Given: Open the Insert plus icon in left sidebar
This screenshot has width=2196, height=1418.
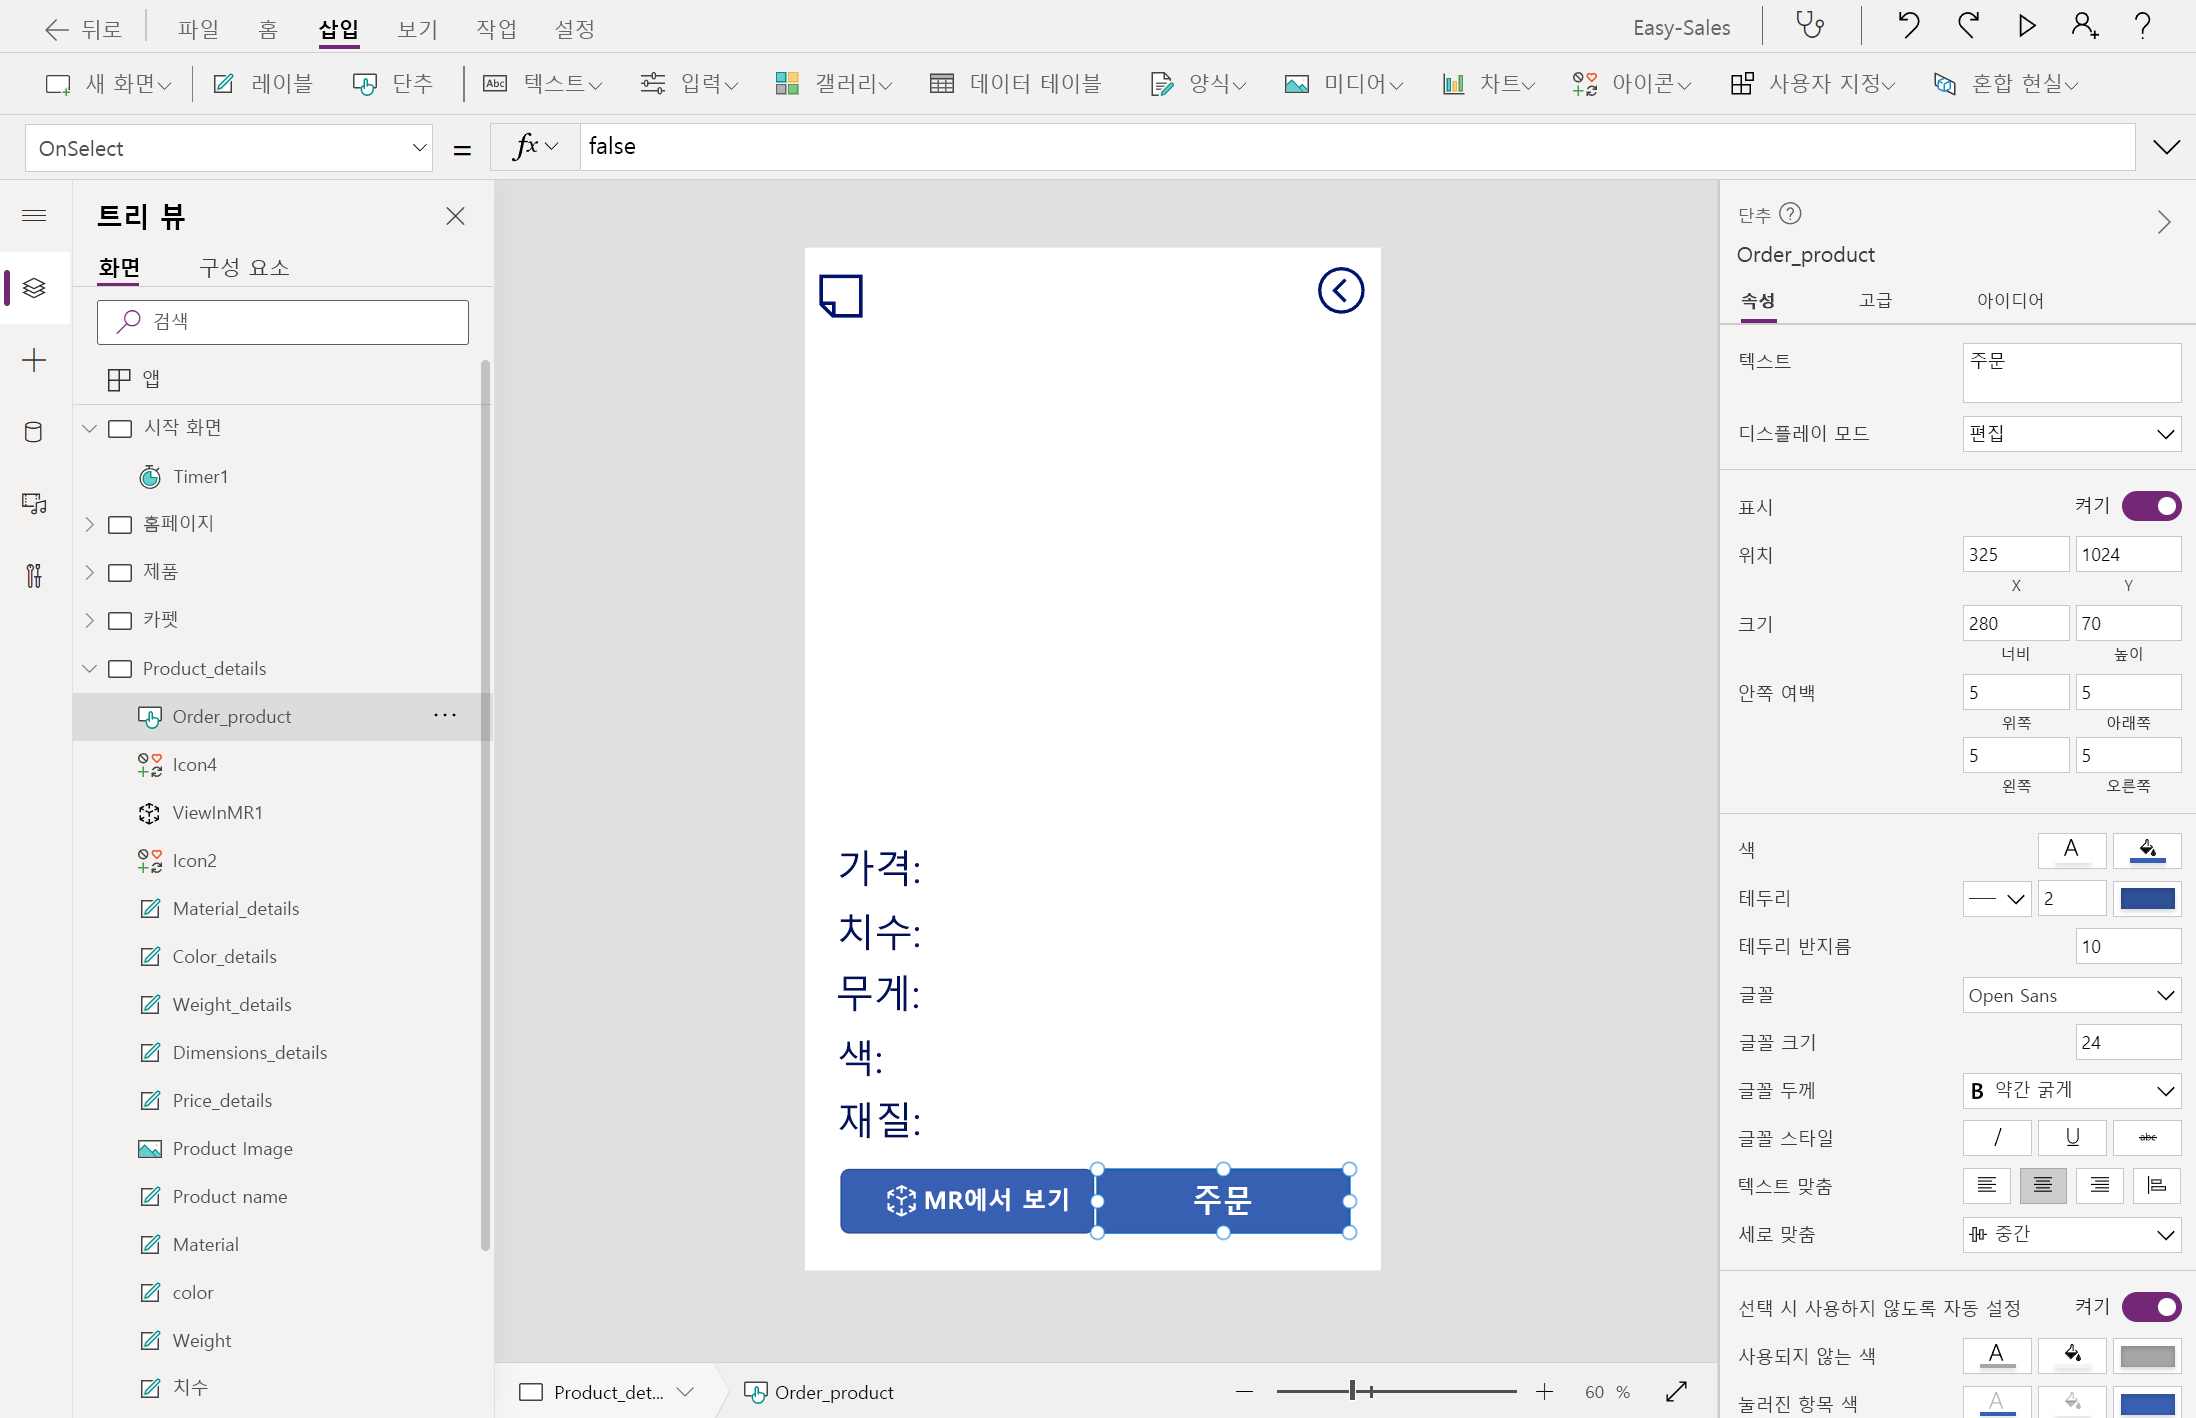Looking at the screenshot, I should coord(34,360).
